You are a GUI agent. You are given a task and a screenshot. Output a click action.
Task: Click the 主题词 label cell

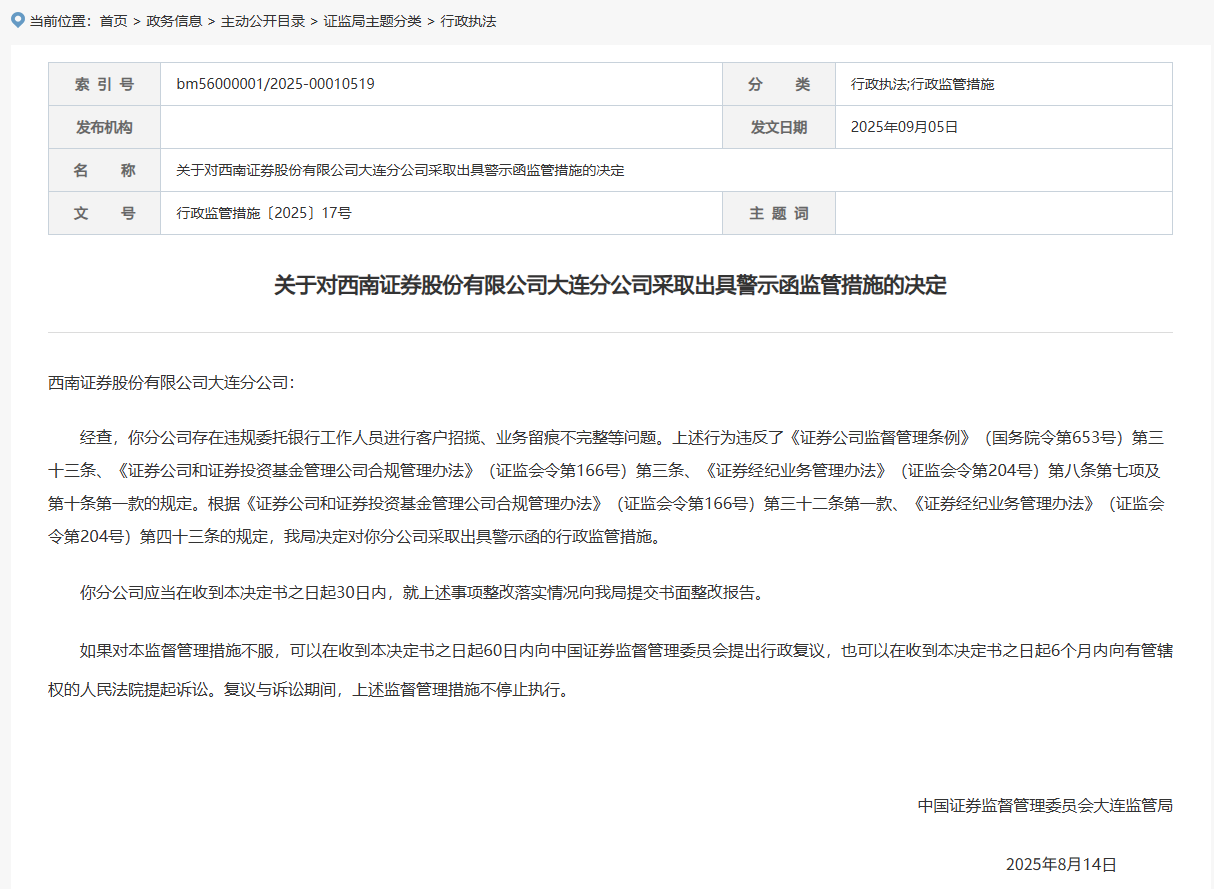[x=779, y=213]
